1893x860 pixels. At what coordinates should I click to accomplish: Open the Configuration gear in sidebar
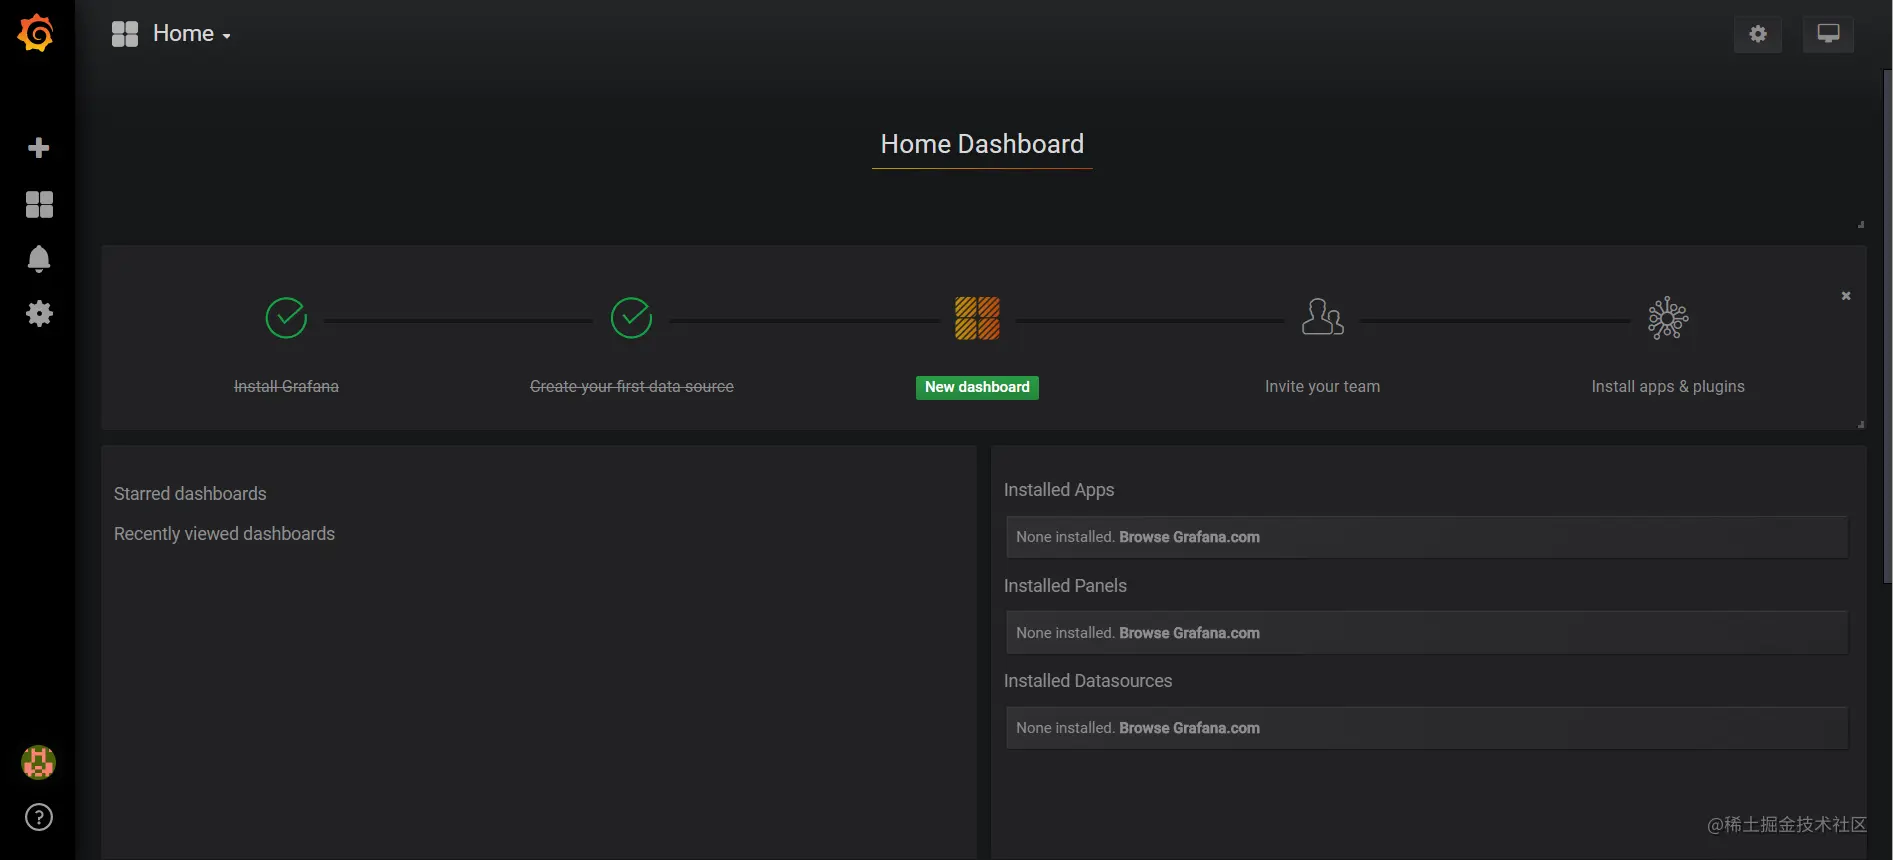tap(39, 314)
